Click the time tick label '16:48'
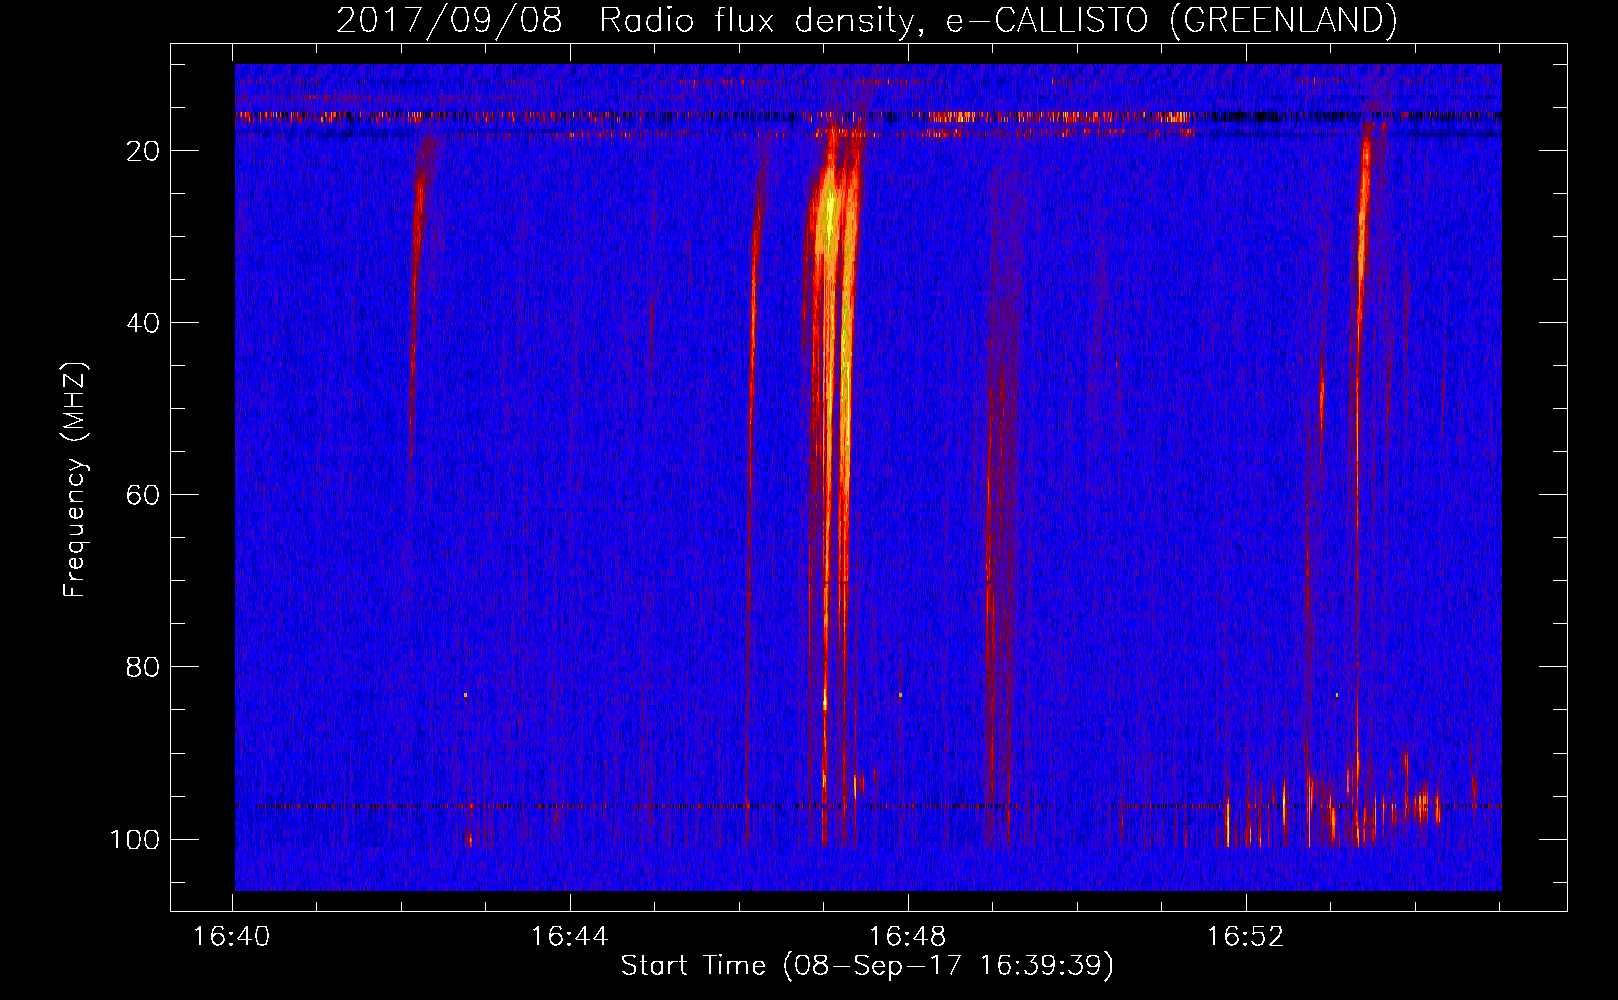The height and width of the screenshot is (1000, 1618). tap(908, 937)
